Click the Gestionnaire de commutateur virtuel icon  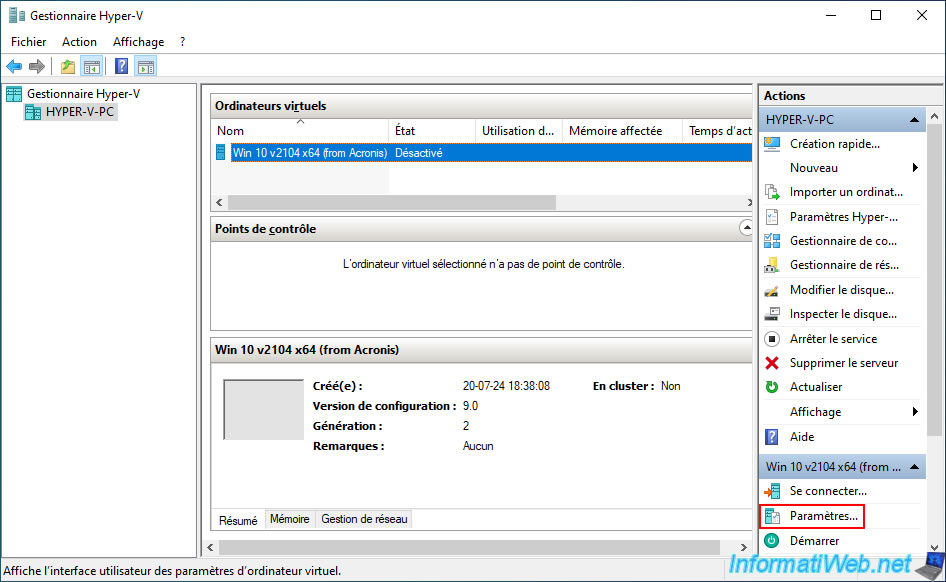(x=772, y=241)
